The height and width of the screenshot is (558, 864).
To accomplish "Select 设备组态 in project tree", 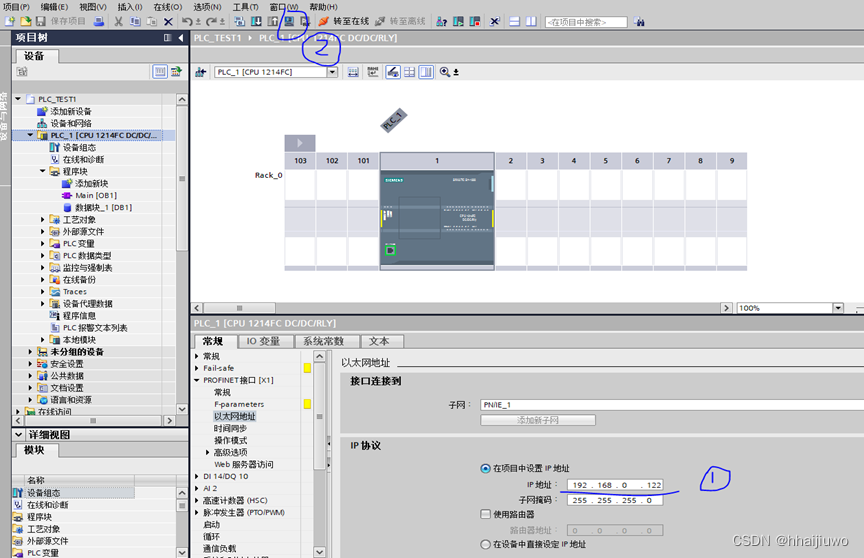I will pyautogui.click(x=79, y=147).
